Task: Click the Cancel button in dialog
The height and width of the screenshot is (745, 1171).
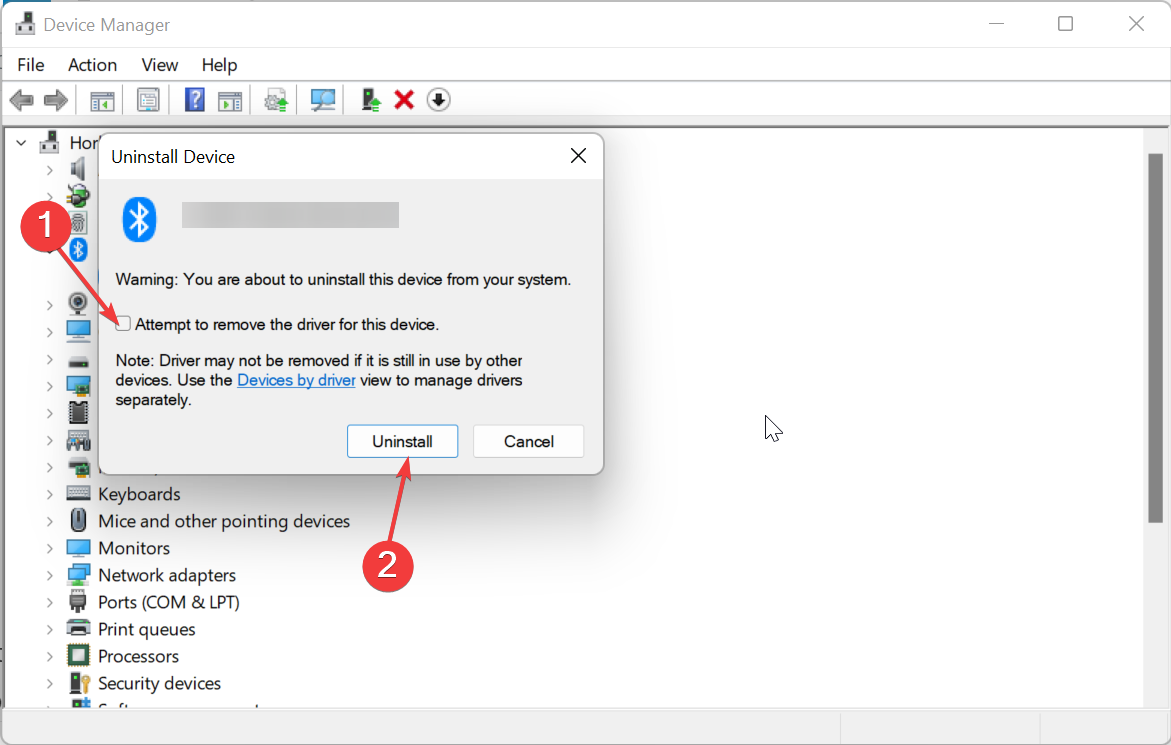Action: click(529, 441)
